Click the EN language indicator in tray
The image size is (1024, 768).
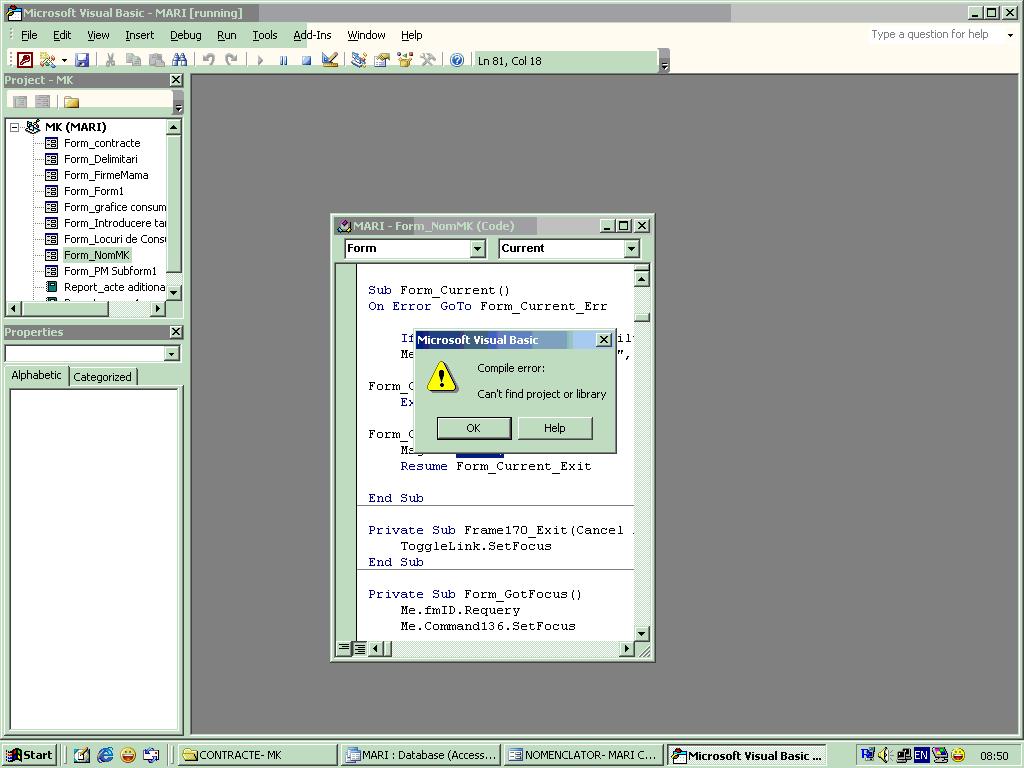coord(921,755)
